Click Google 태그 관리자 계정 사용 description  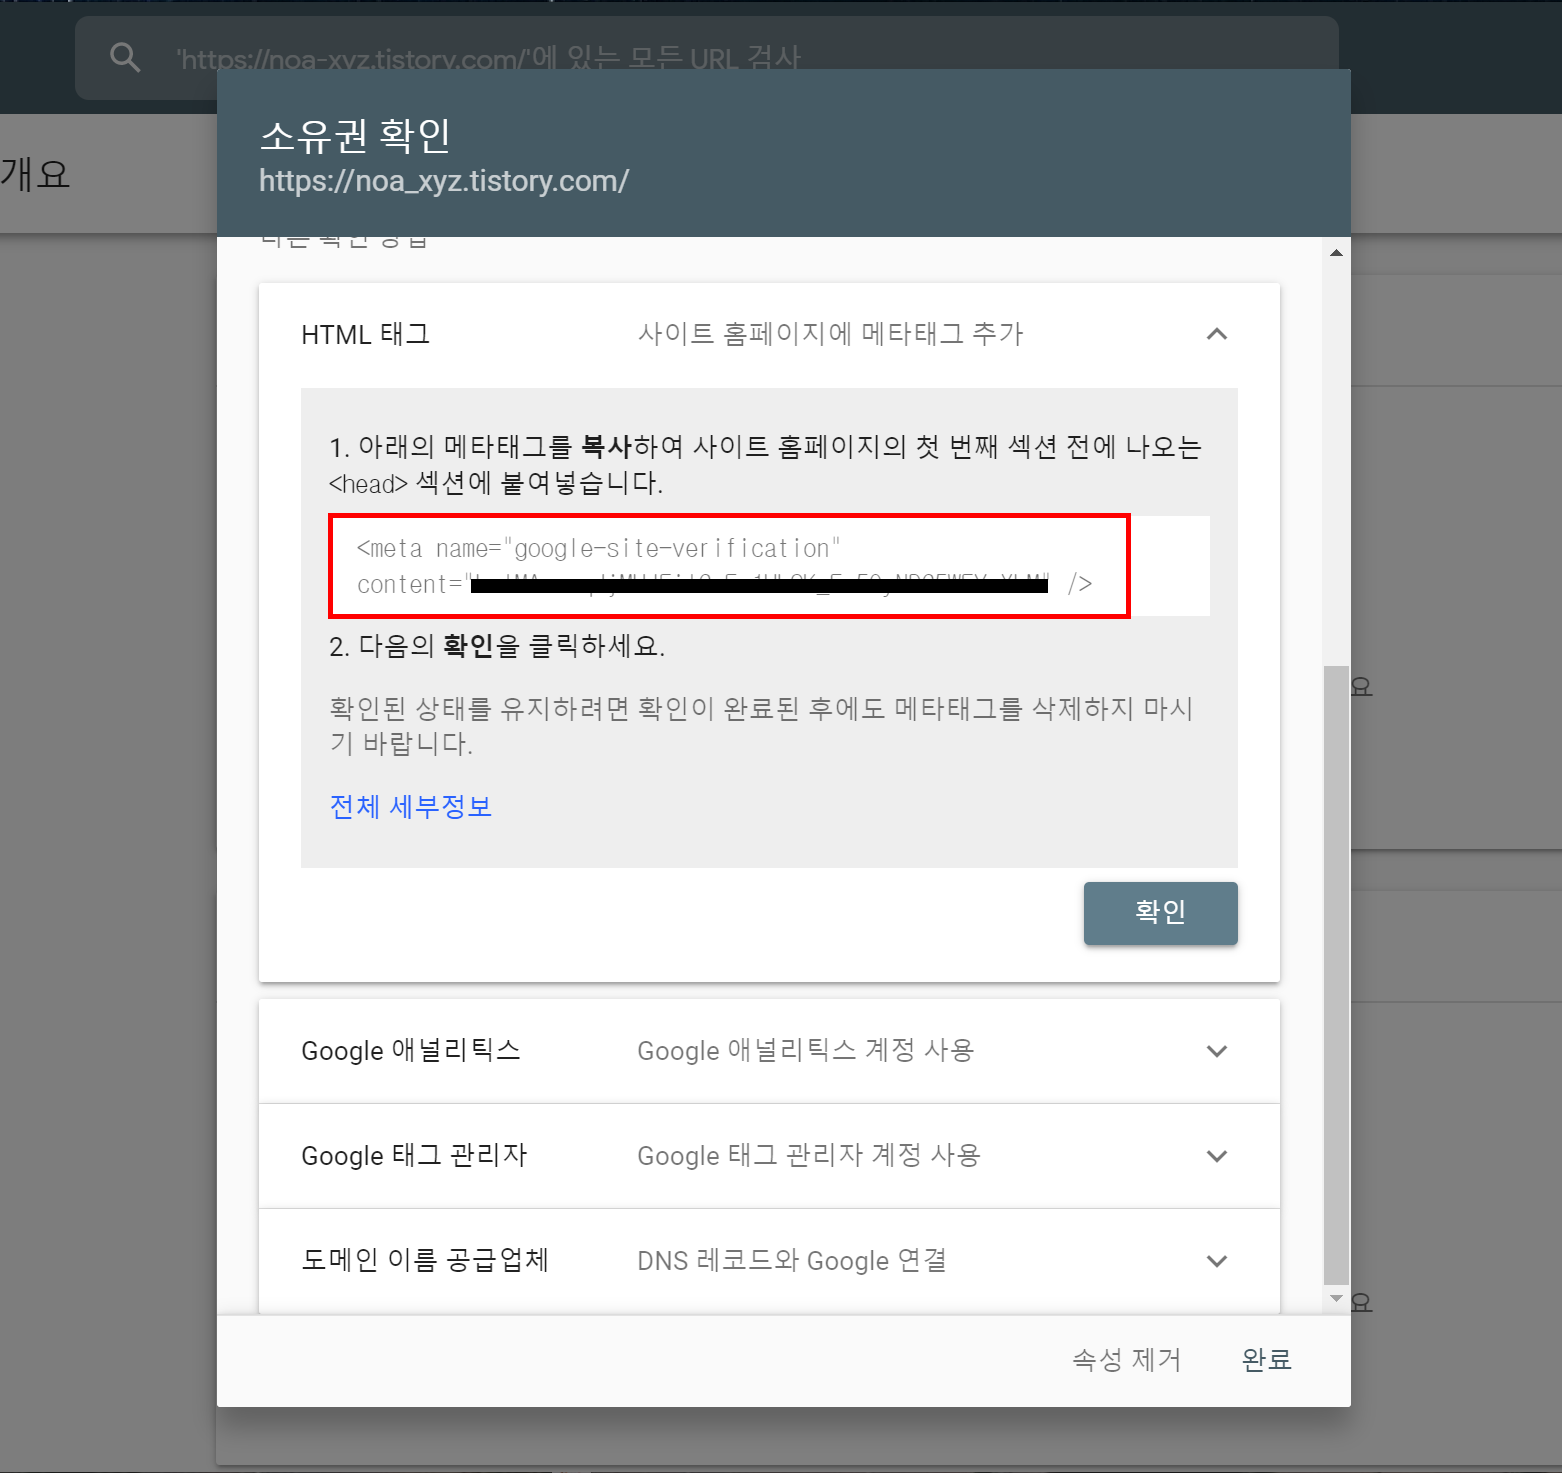[809, 1156]
